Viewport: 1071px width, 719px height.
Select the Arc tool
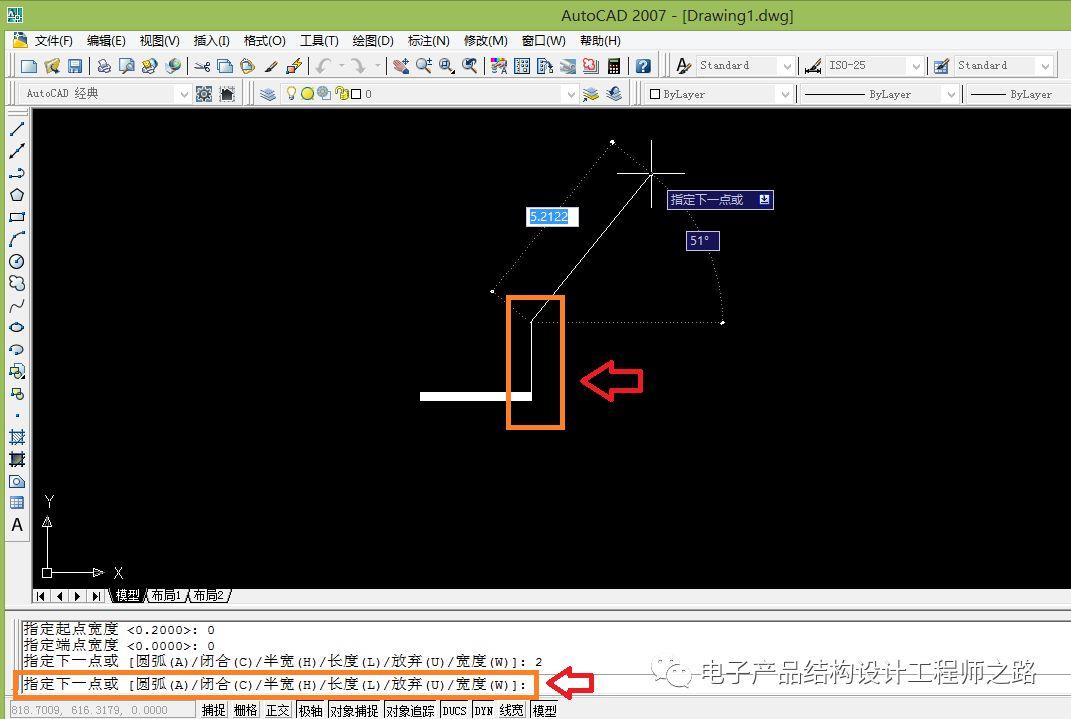(x=17, y=239)
